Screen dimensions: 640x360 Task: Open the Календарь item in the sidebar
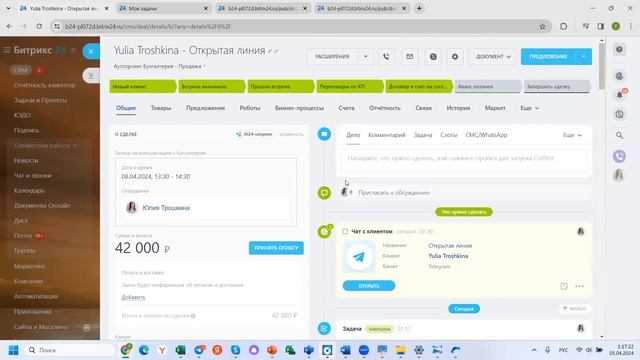(x=29, y=191)
